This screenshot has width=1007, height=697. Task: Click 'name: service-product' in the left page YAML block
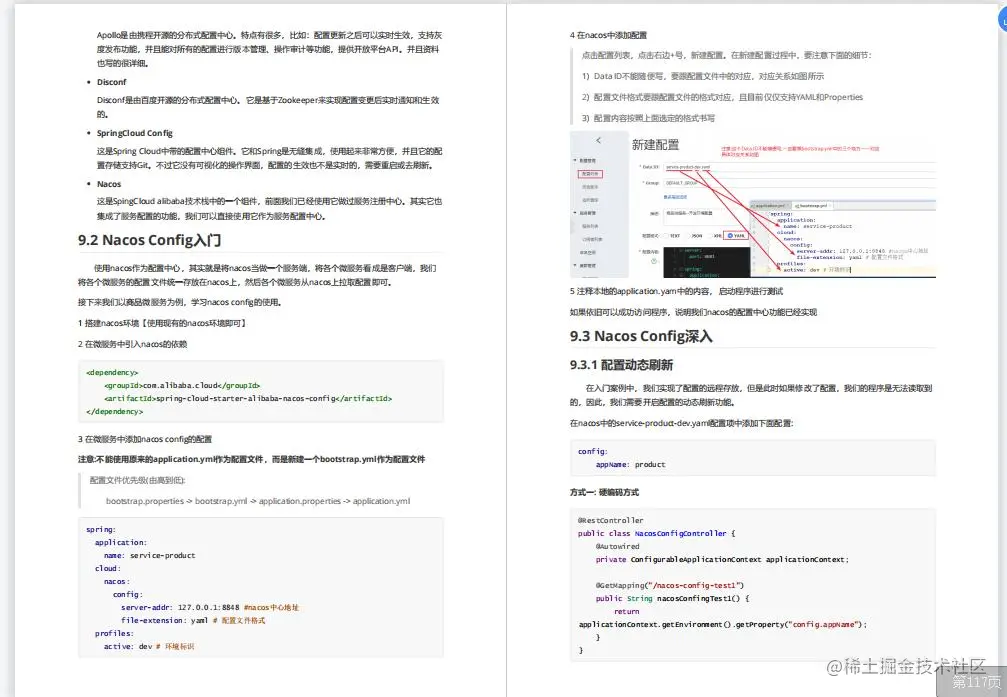150,556
